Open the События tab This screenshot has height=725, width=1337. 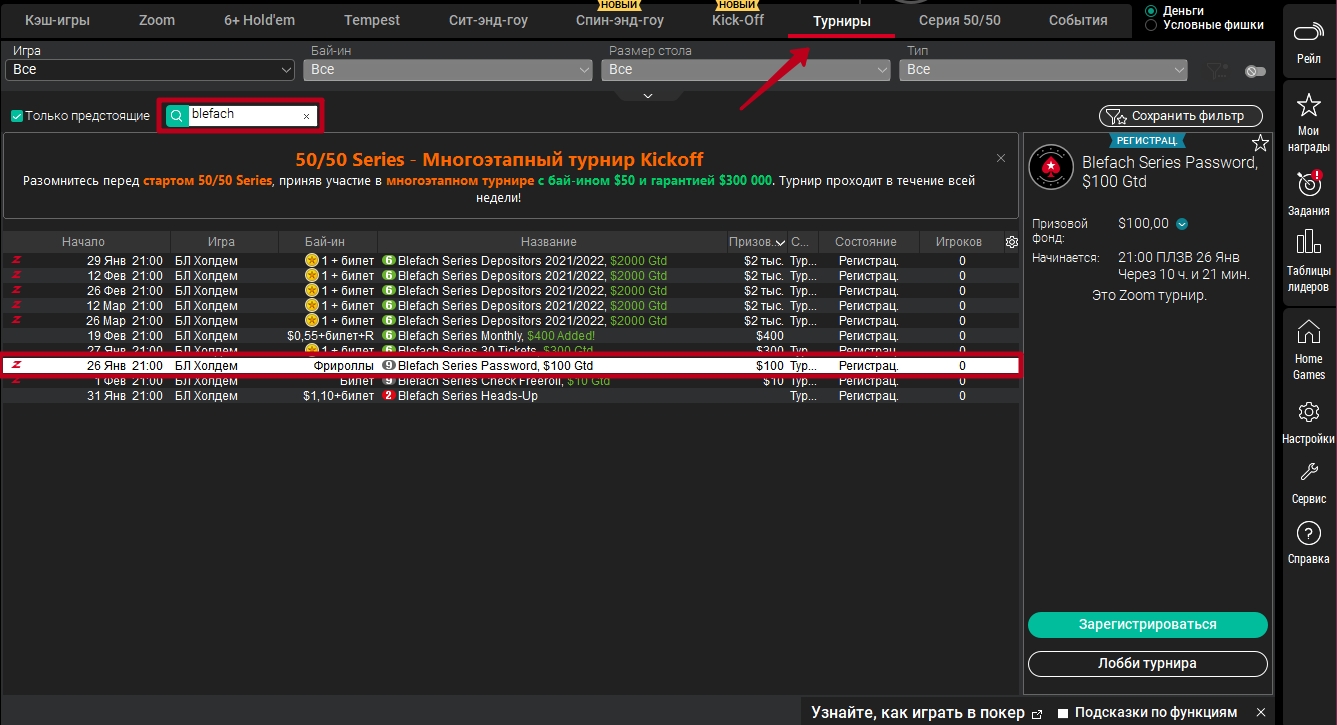coord(1078,20)
